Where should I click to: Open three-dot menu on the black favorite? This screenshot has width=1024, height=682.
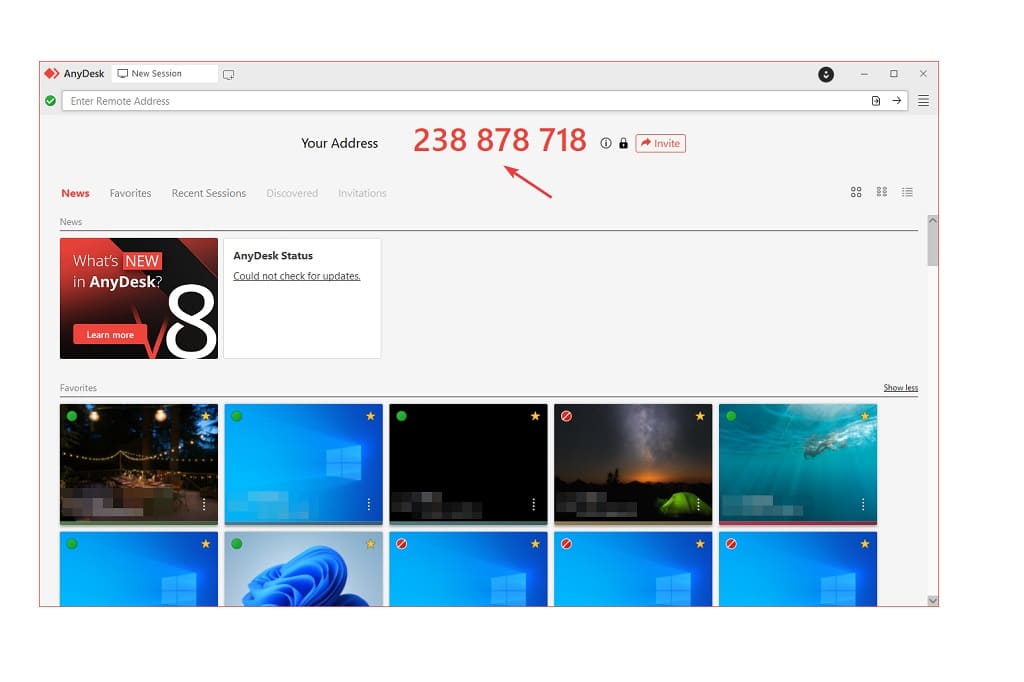pos(534,504)
